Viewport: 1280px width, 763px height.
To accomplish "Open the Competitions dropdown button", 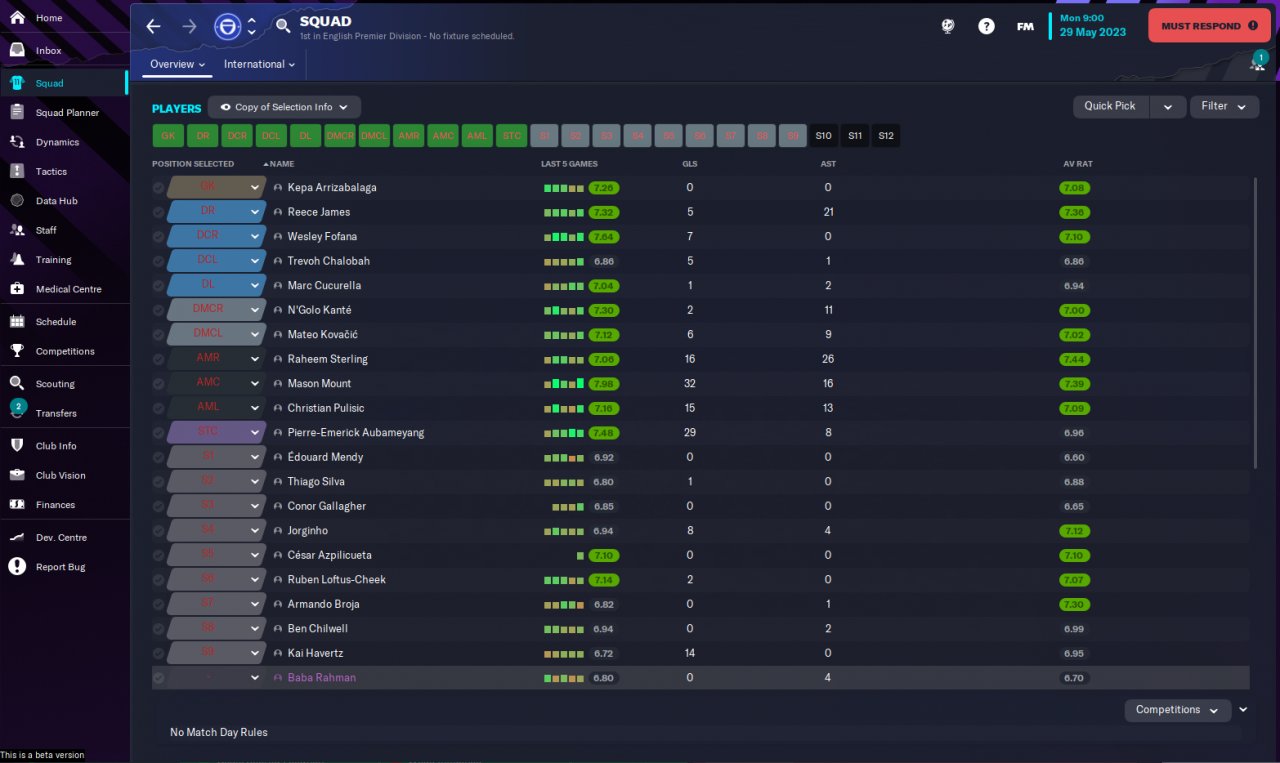I will click(1178, 710).
